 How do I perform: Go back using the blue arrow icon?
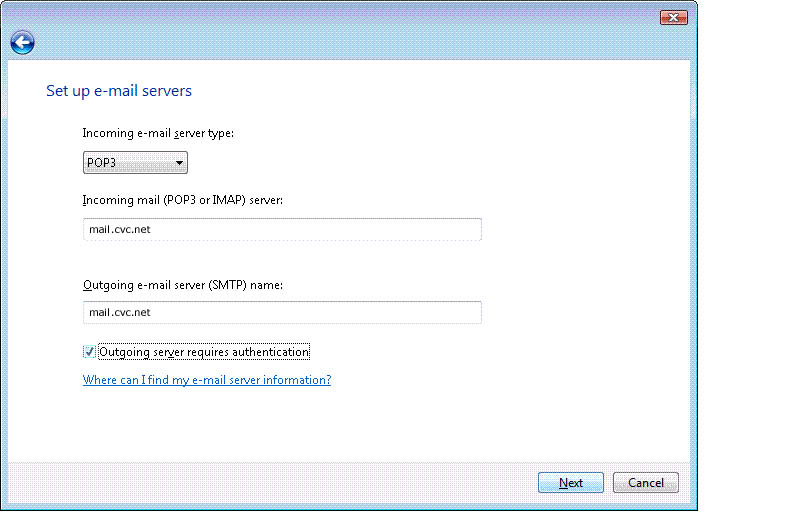click(x=22, y=42)
